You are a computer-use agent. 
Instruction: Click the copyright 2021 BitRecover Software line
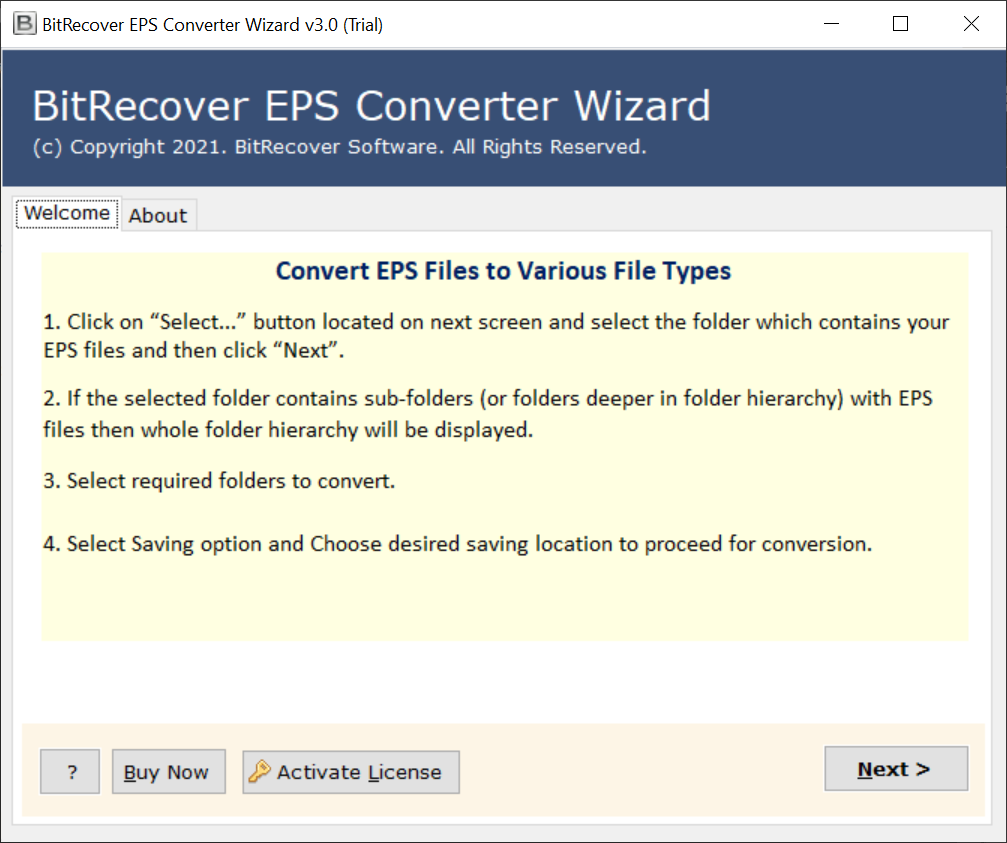click(339, 147)
